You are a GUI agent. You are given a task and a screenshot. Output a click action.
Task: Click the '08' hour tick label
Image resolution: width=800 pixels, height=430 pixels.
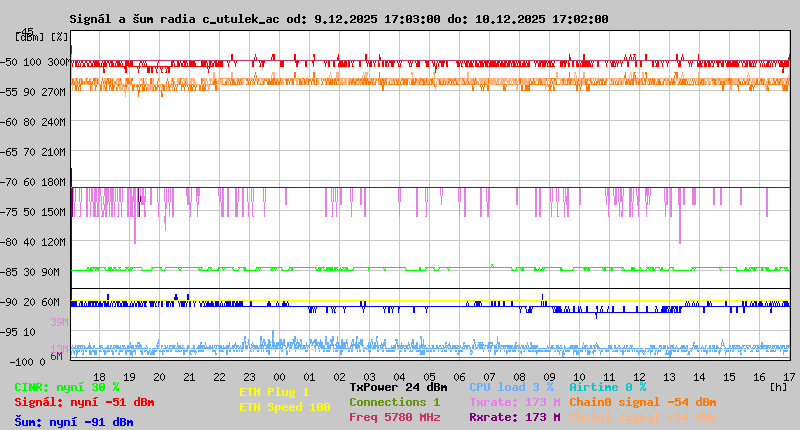[x=519, y=377]
